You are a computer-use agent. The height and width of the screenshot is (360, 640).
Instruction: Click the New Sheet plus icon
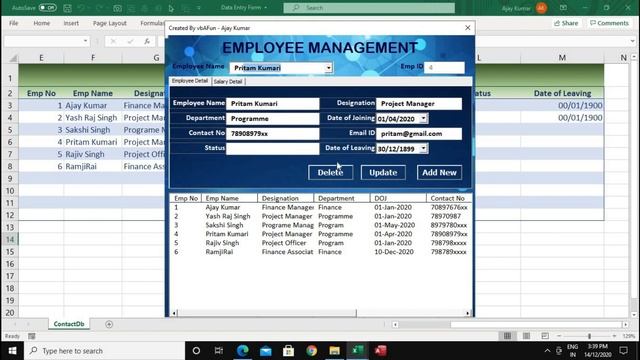[109, 324]
